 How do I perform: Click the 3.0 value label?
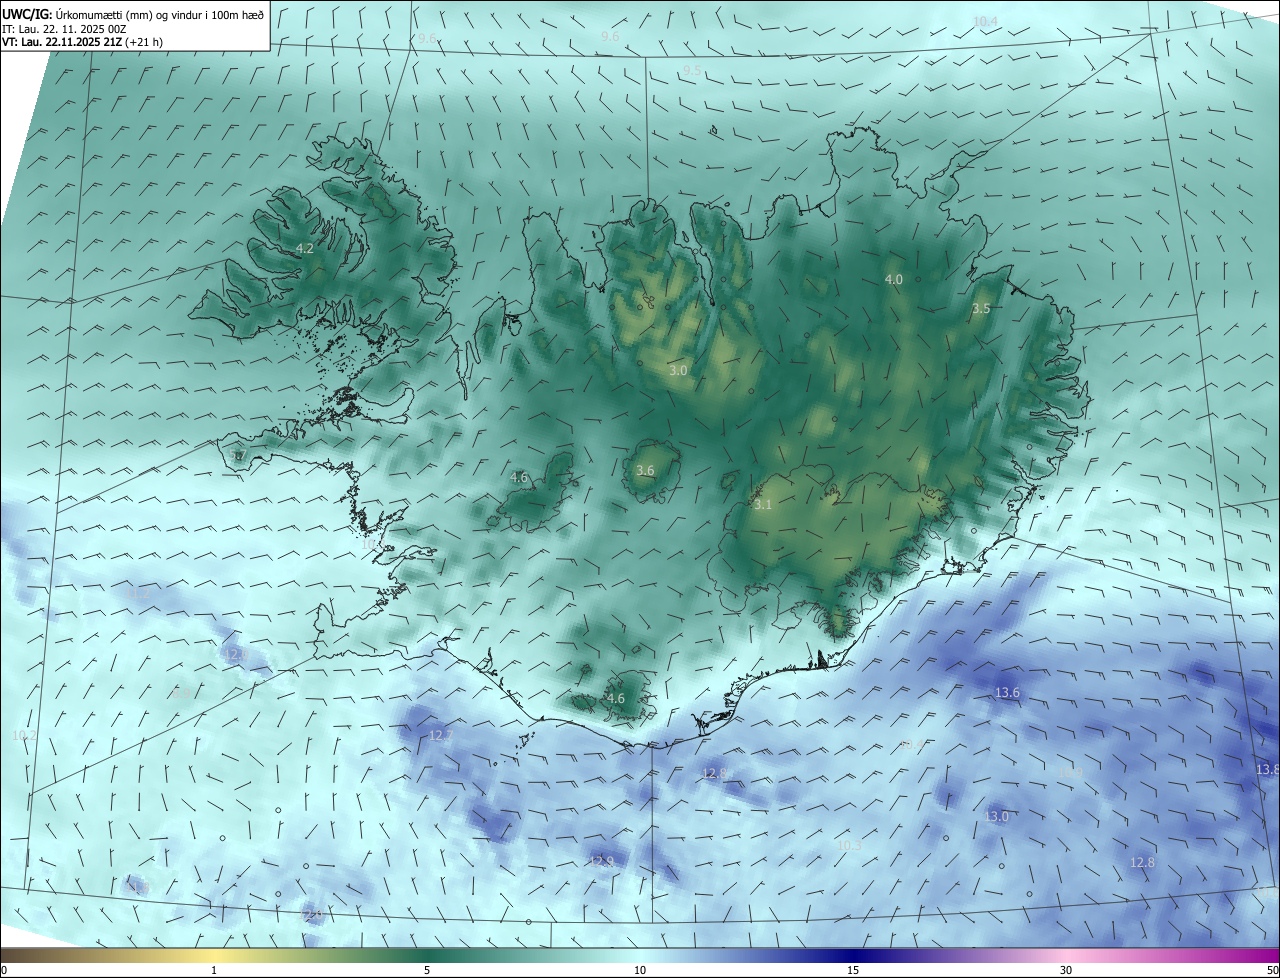(678, 370)
